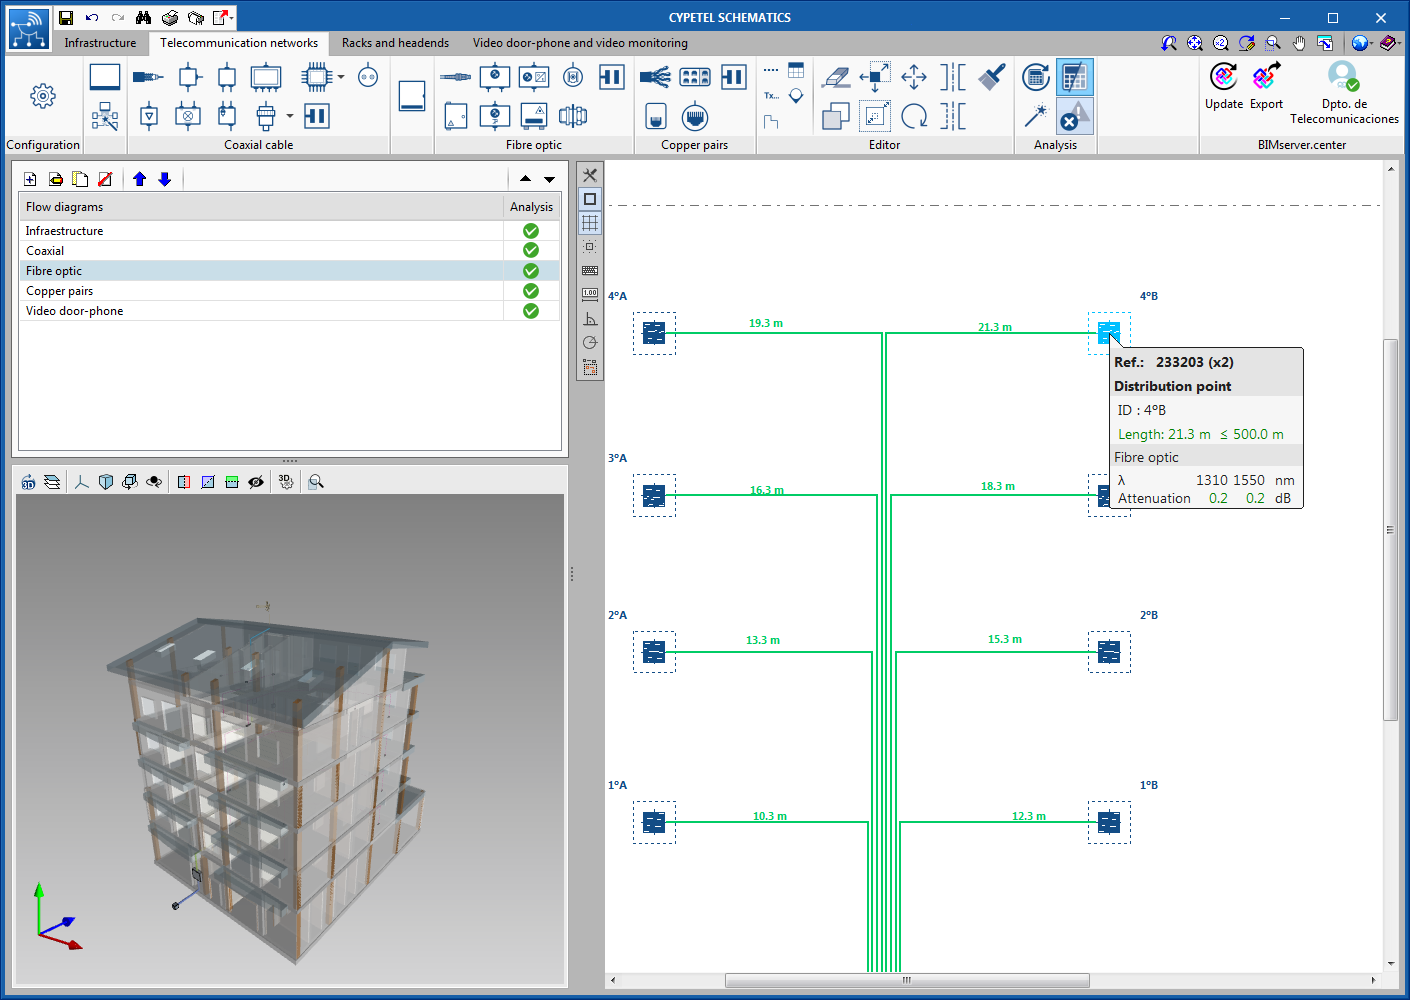The image size is (1410, 1000).
Task: Switch to the Infrastructure tab
Action: (100, 43)
